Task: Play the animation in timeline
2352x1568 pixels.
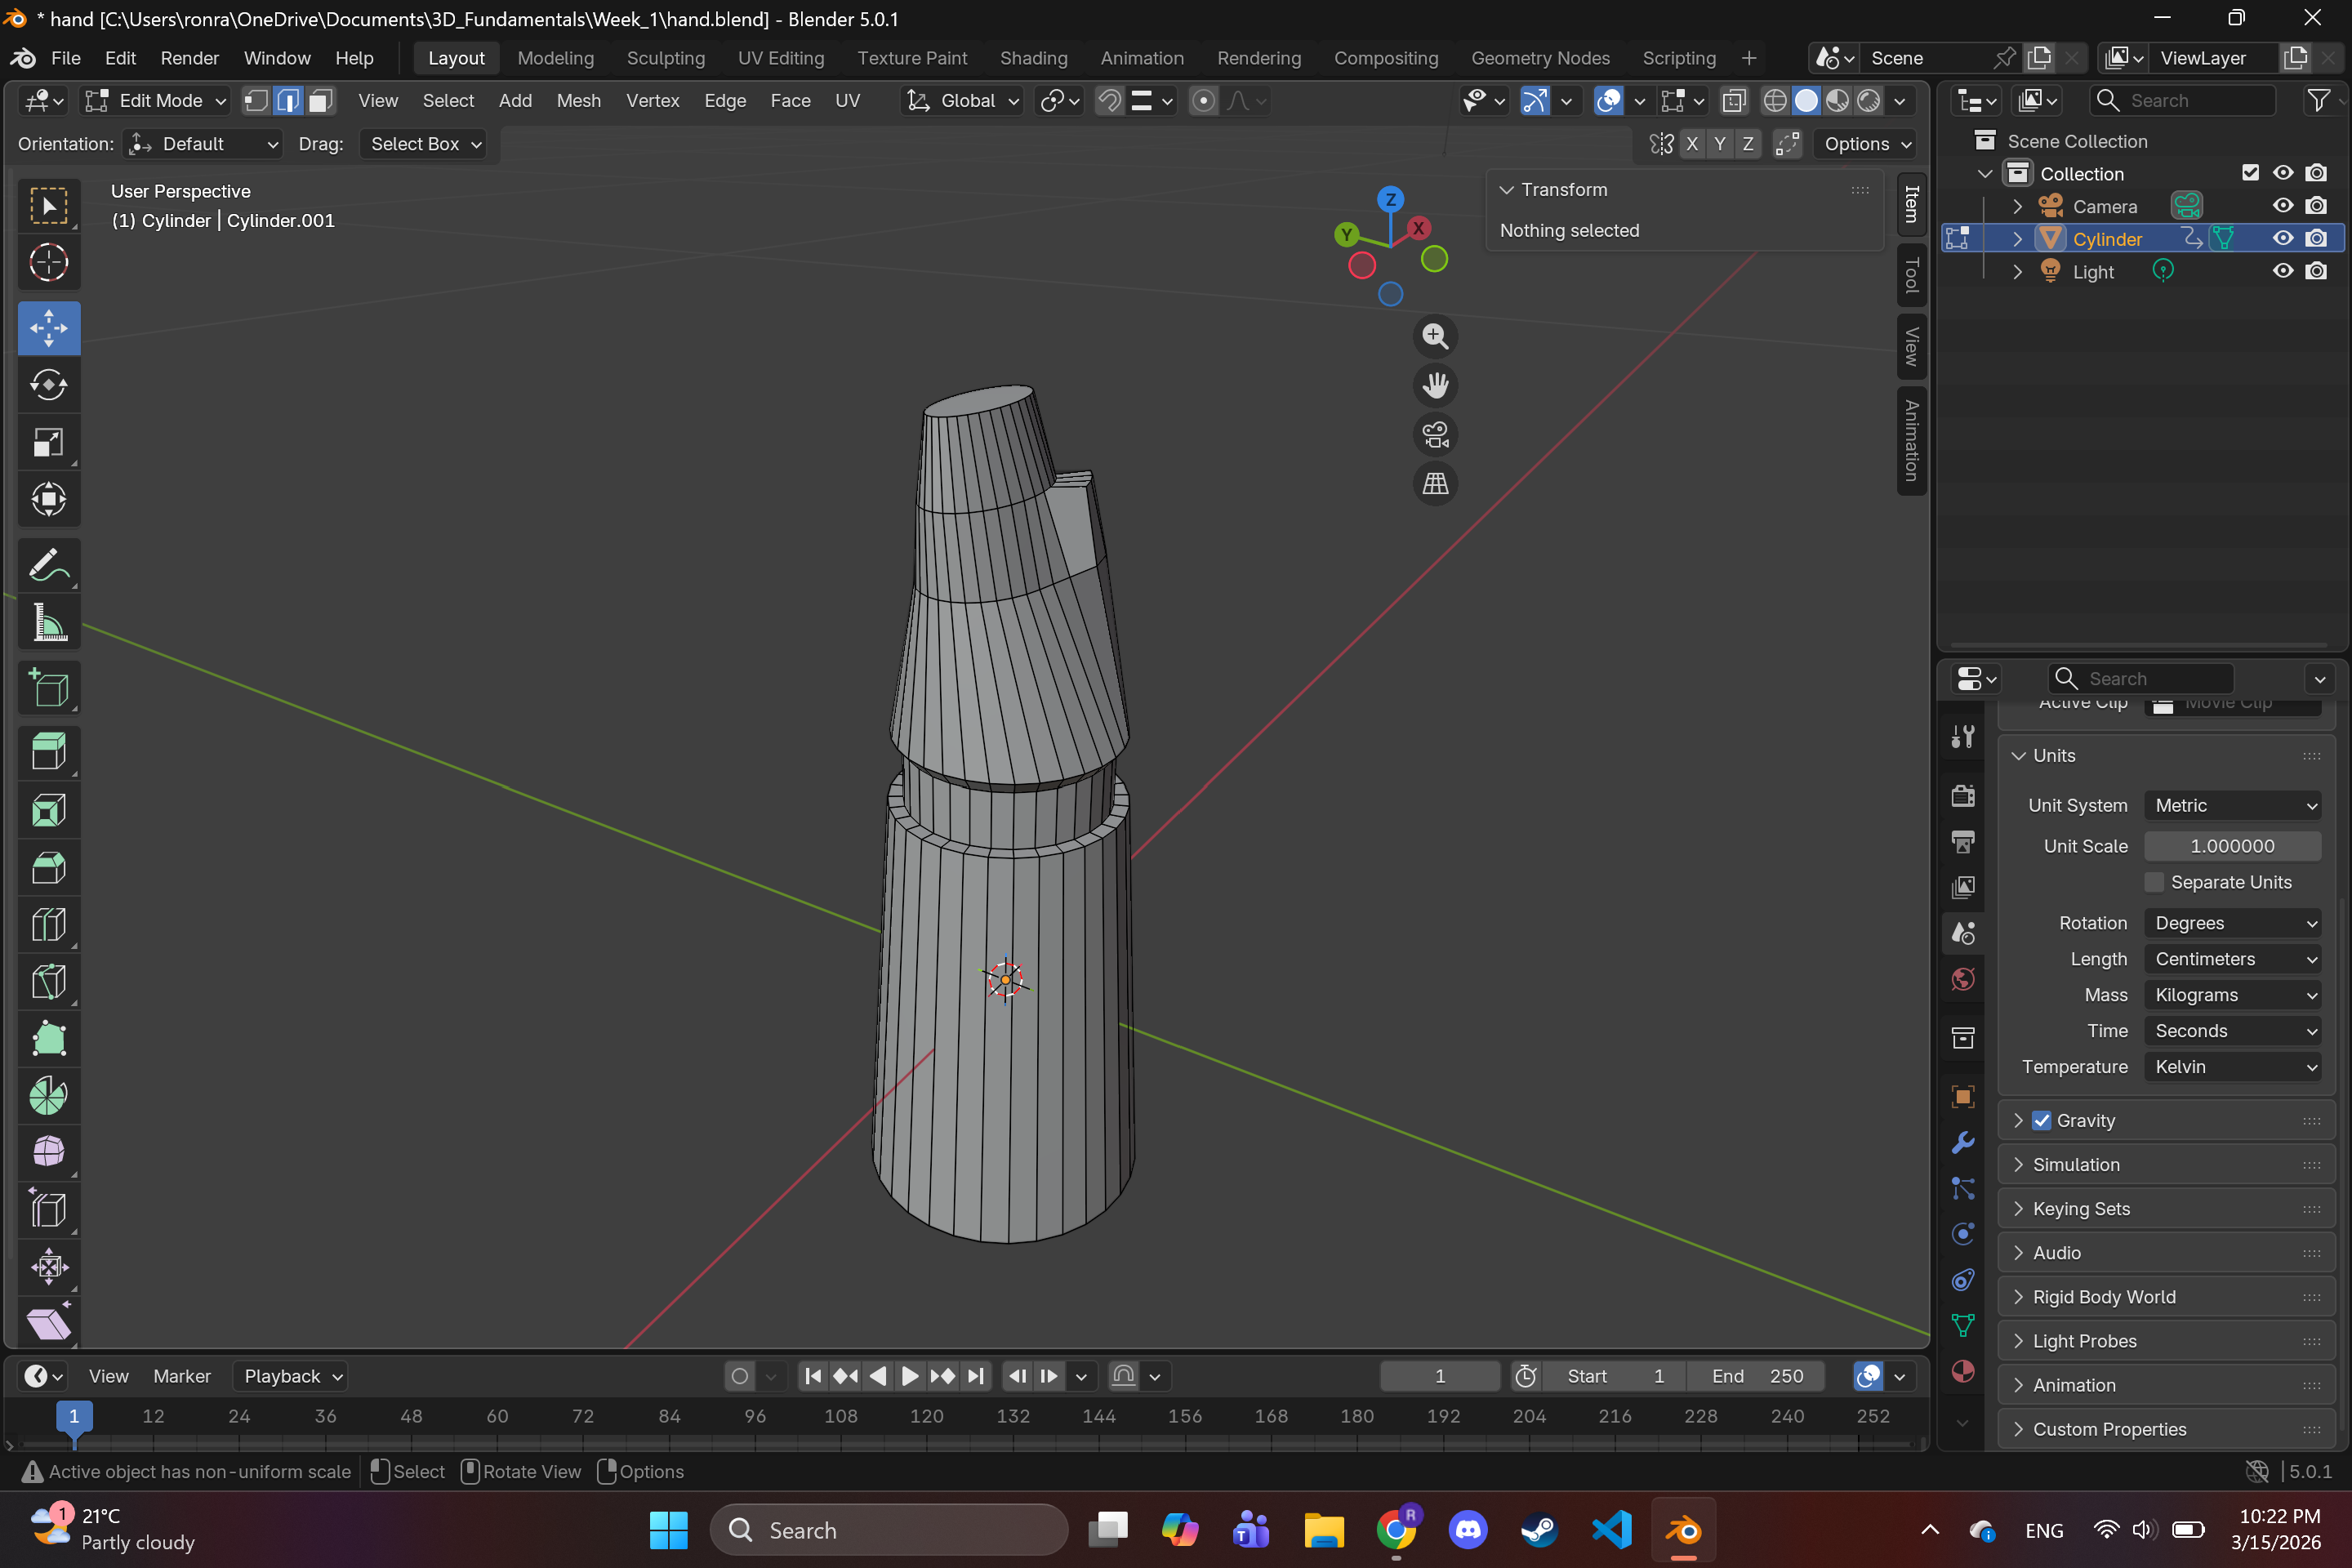Action: 909,1376
